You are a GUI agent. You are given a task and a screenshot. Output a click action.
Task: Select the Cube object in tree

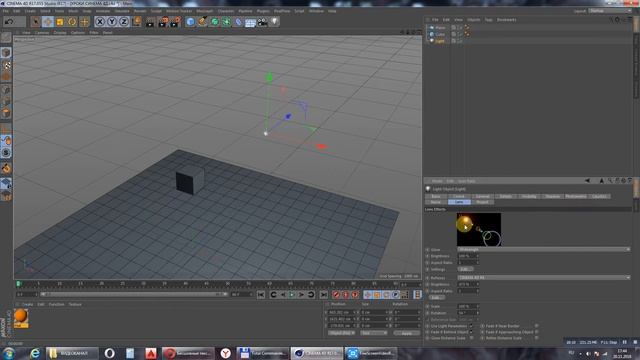440,34
